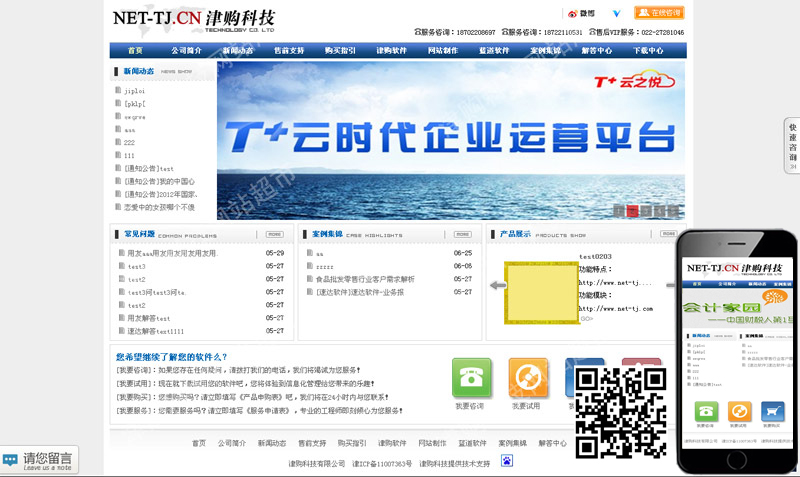800x477 pixels.
Task: Select 新闻动态 in the top navigation bar
Action: (238, 51)
